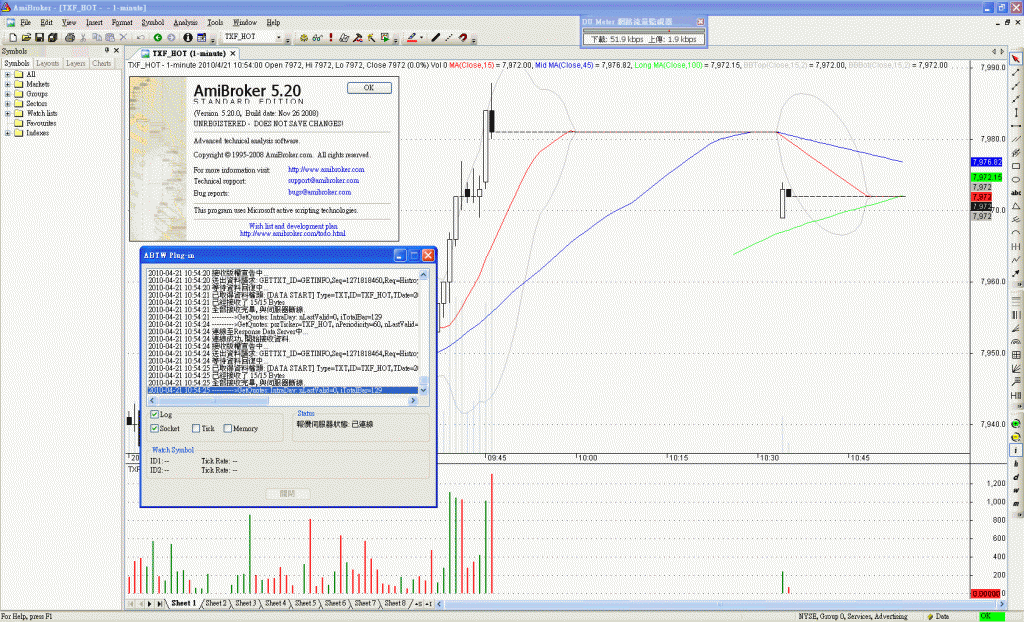
Task: Click OK in the AmiBroker about box
Action: (x=369, y=88)
